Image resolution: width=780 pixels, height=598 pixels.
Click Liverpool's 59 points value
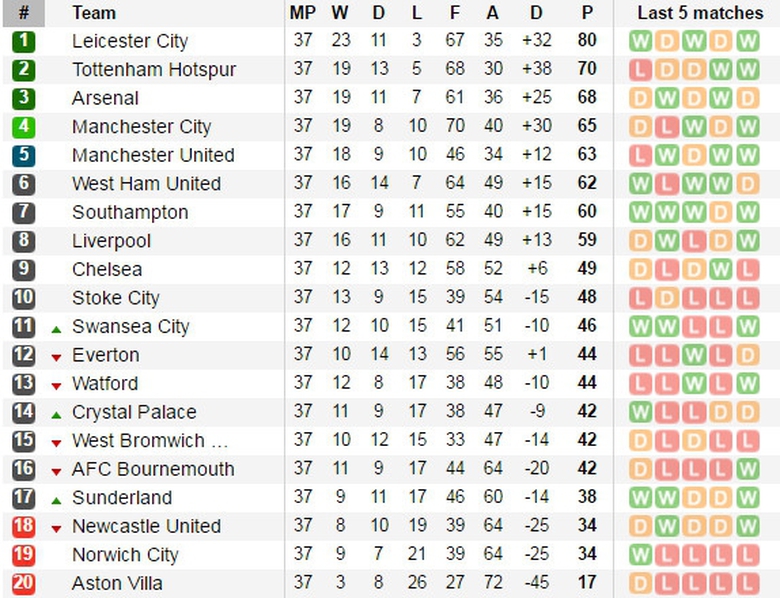(587, 241)
